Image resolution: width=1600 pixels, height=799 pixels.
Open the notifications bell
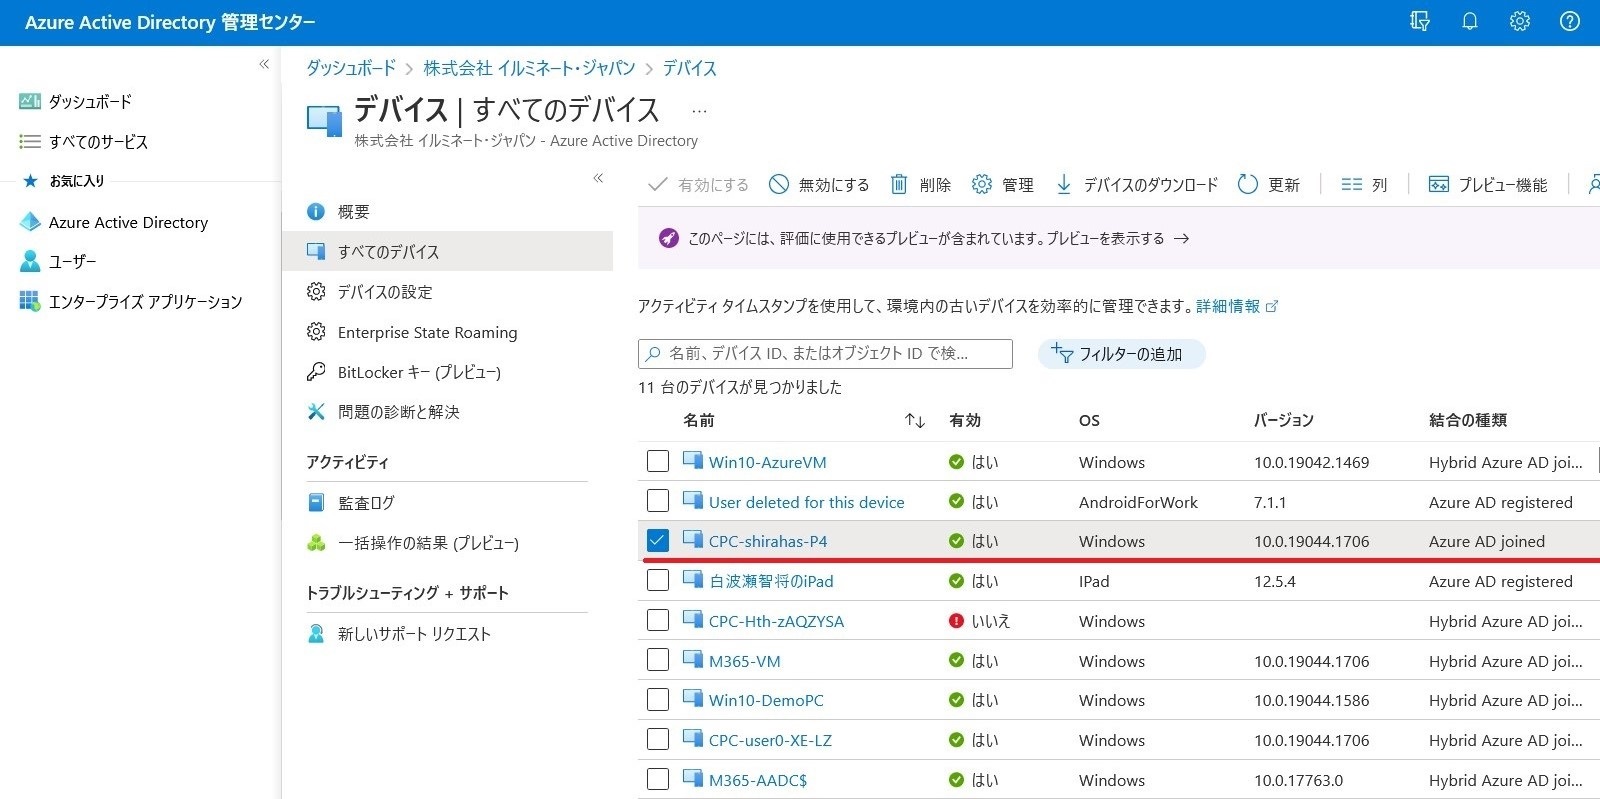[1470, 21]
